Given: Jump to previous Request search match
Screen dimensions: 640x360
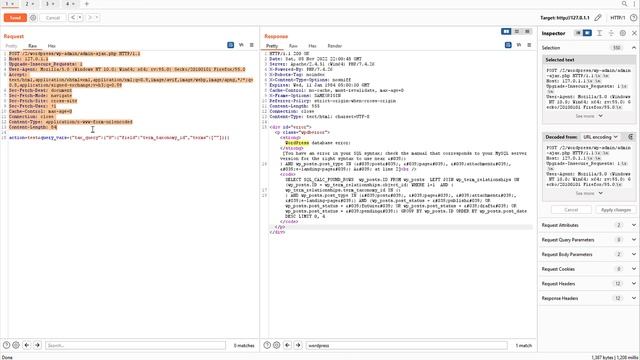Looking at the screenshot, I should tap(27, 345).
